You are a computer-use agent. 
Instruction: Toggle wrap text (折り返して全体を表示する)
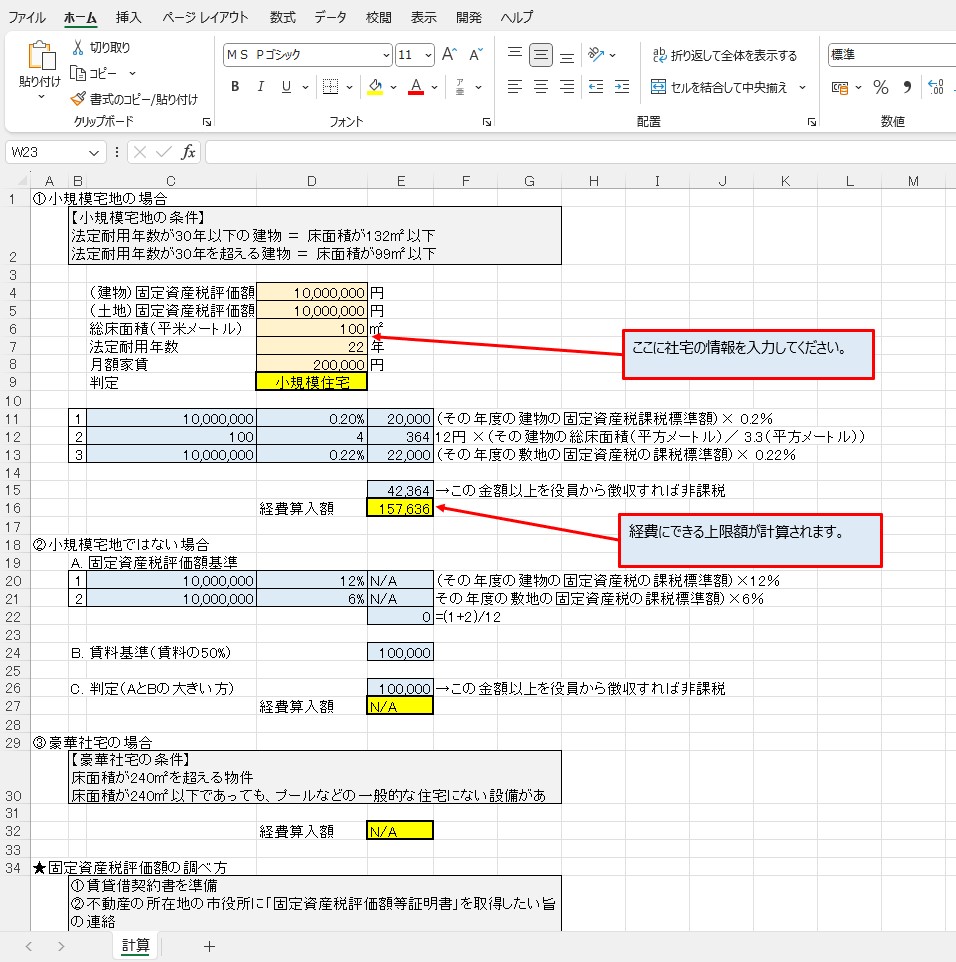[724, 55]
